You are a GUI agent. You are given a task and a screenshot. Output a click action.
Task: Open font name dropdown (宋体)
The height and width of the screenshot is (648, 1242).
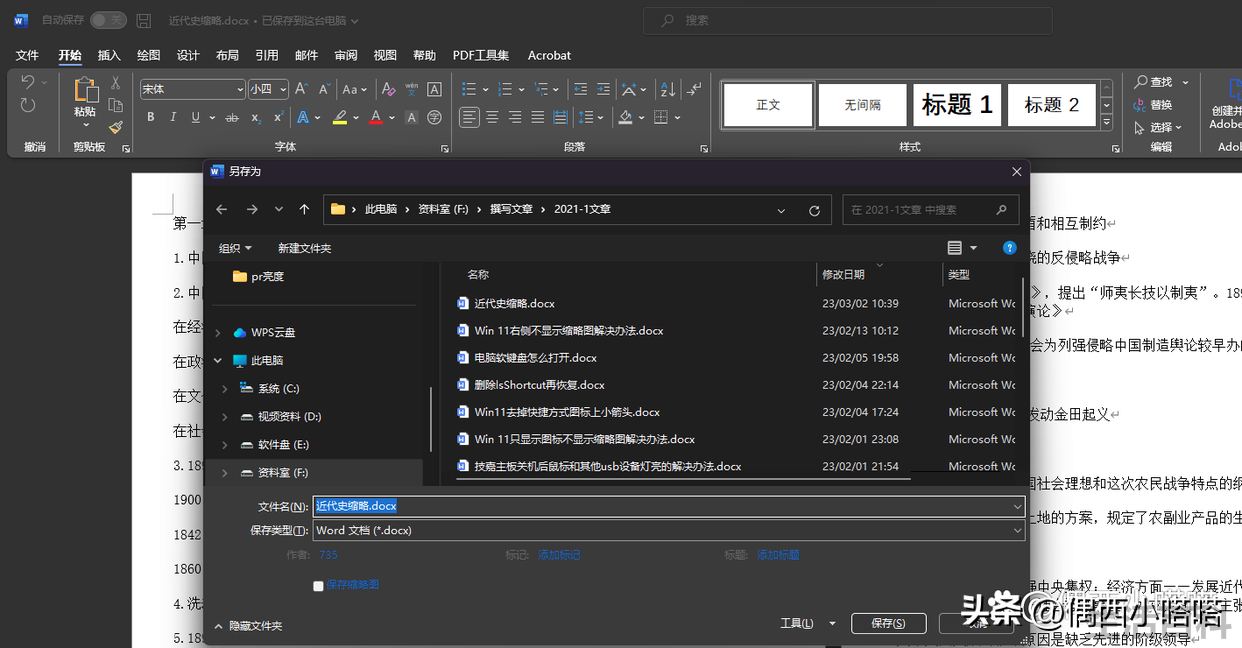point(240,89)
